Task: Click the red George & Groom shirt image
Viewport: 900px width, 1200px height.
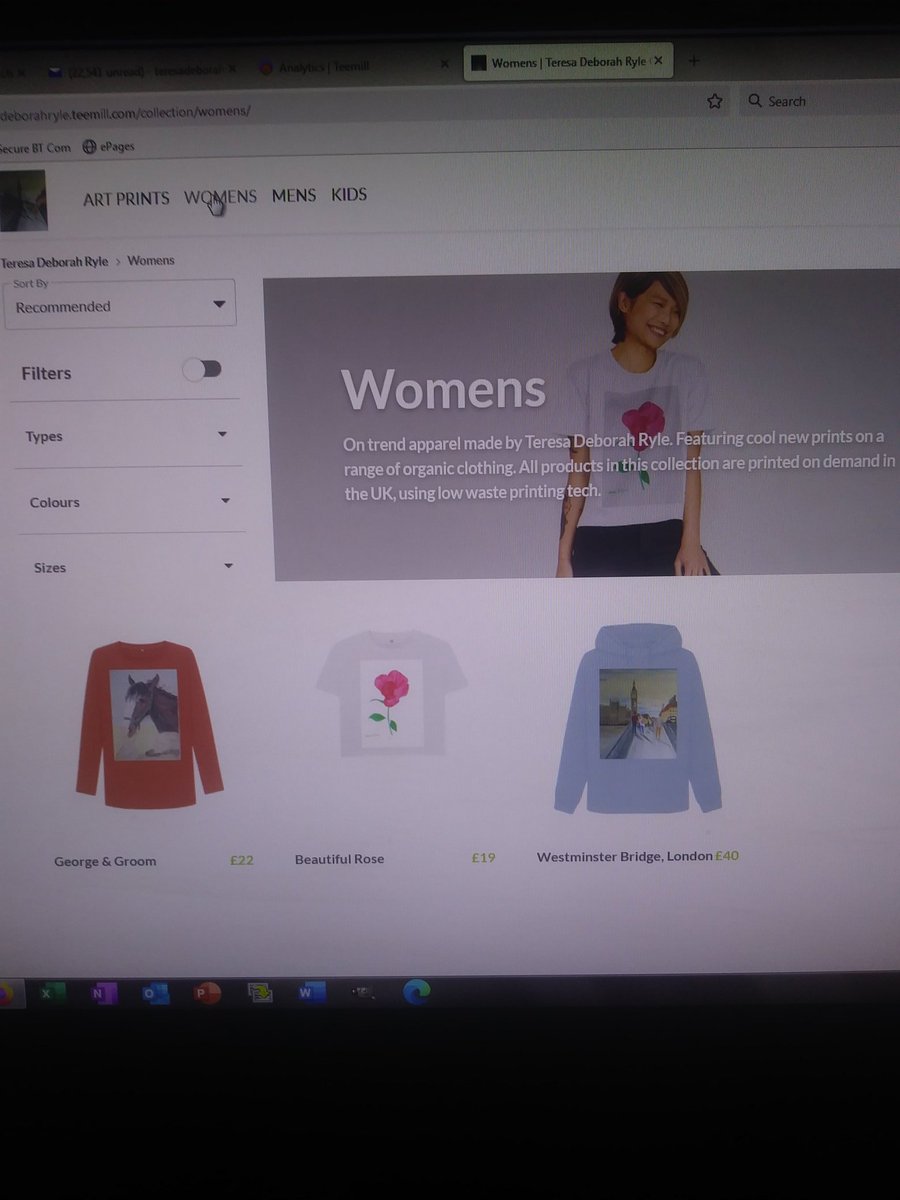Action: coord(150,725)
